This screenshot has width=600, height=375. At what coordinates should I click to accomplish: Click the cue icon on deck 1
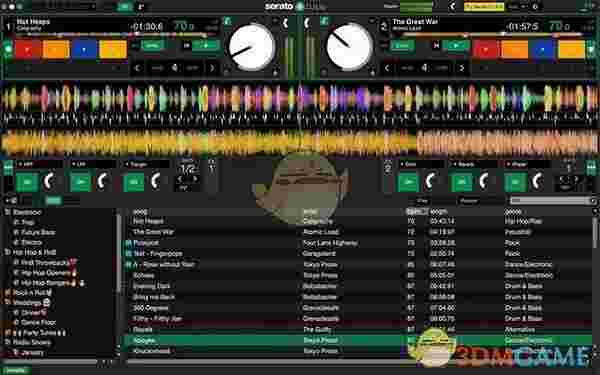pos(186,46)
